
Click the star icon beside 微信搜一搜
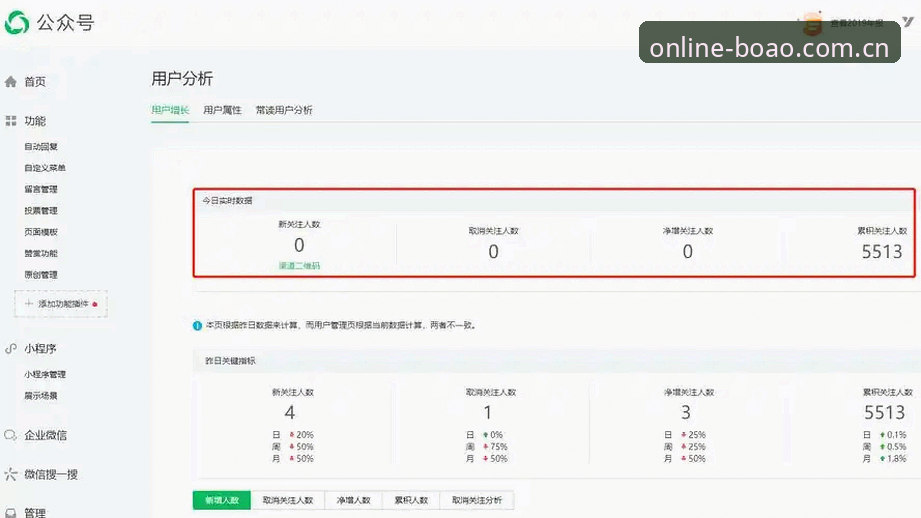pos(11,474)
